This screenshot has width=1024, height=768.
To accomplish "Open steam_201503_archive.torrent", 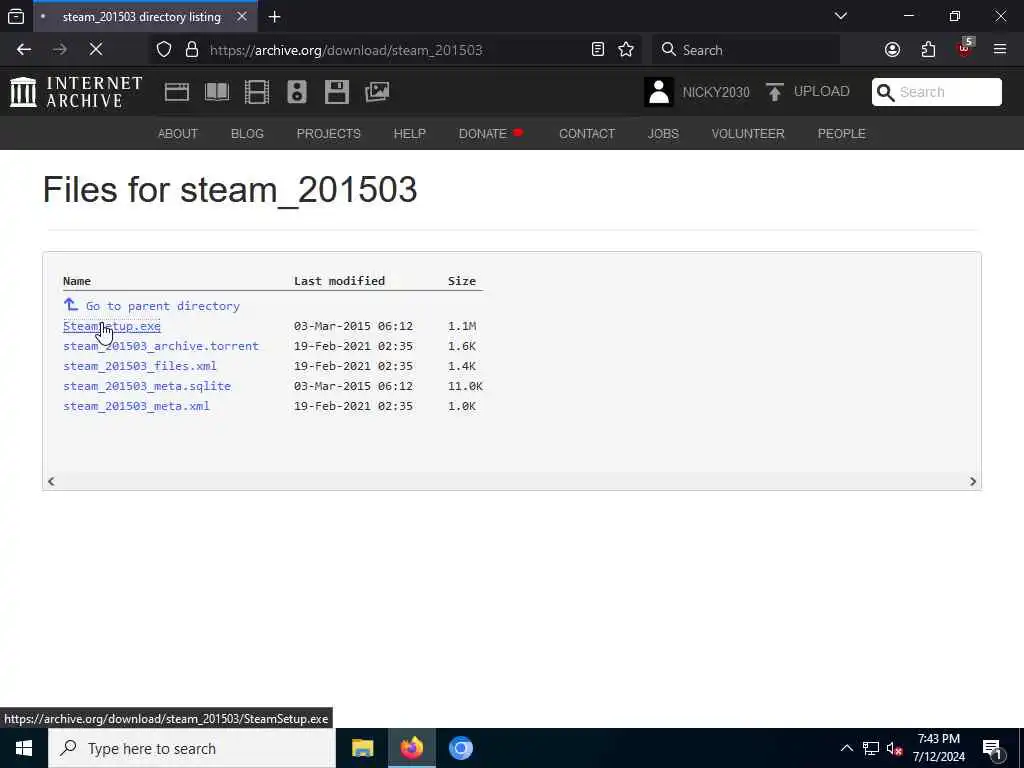I will 161,346.
